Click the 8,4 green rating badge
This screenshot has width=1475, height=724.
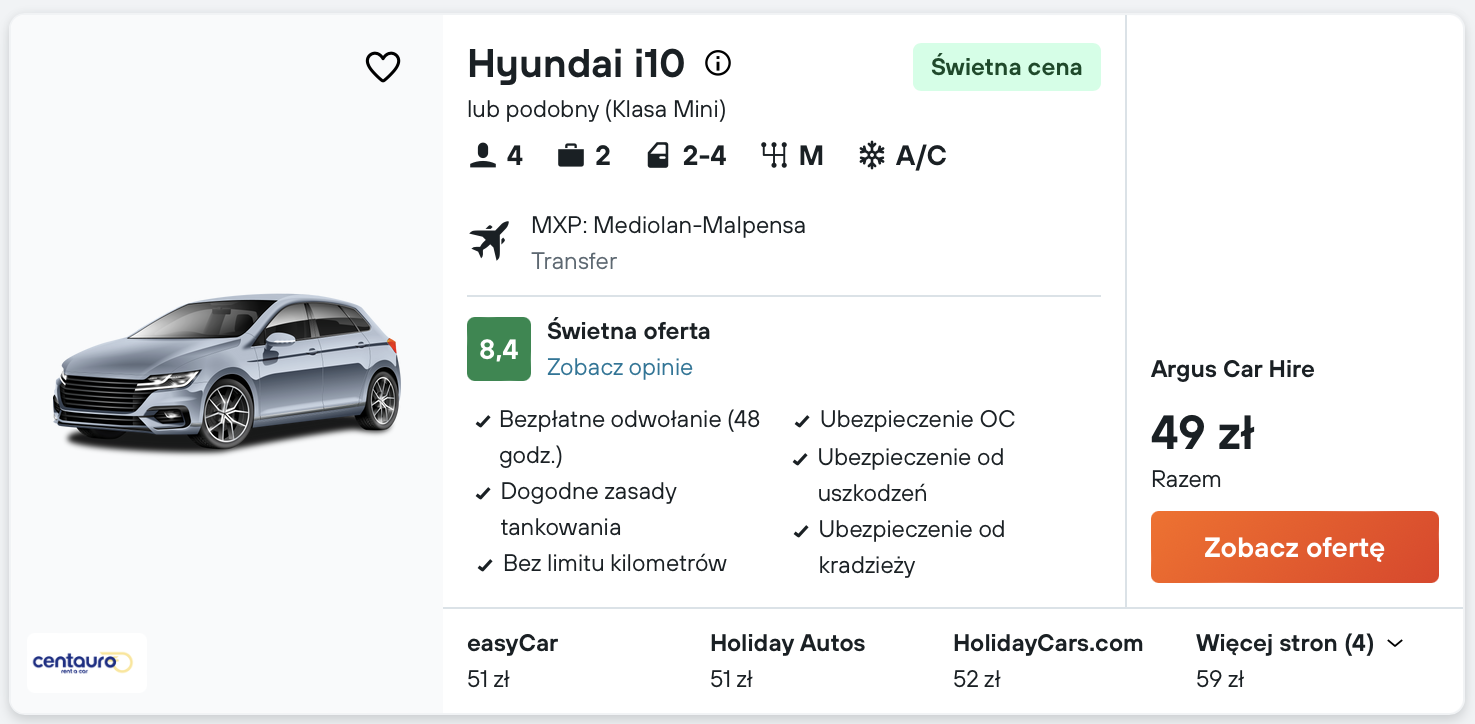coord(498,349)
